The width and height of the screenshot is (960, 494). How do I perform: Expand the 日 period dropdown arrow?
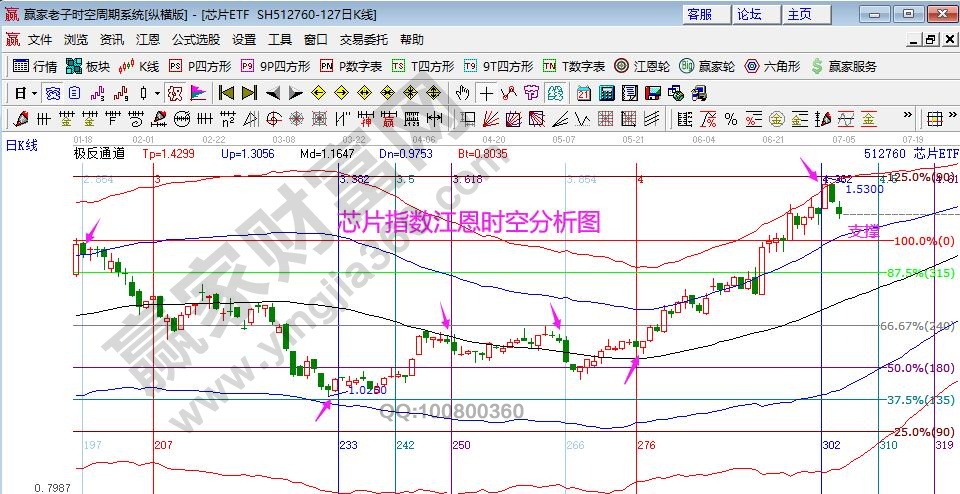coord(33,93)
